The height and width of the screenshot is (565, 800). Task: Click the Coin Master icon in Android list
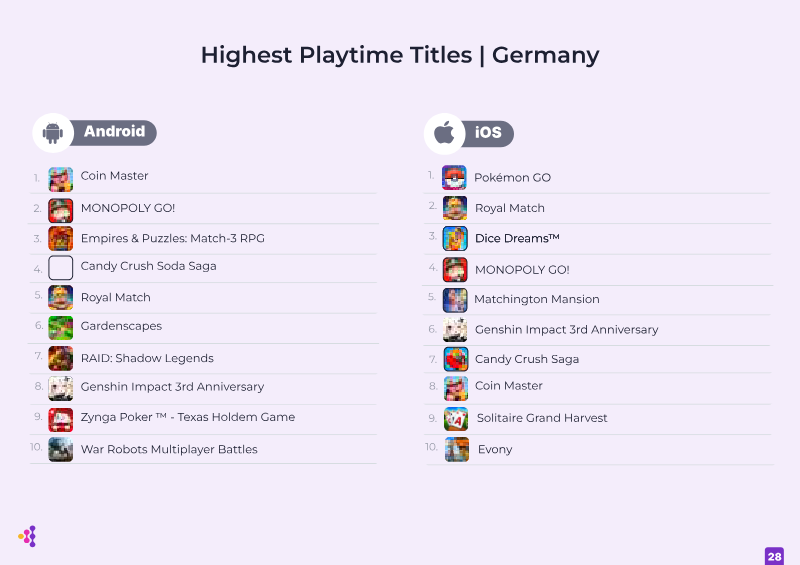[x=61, y=179]
